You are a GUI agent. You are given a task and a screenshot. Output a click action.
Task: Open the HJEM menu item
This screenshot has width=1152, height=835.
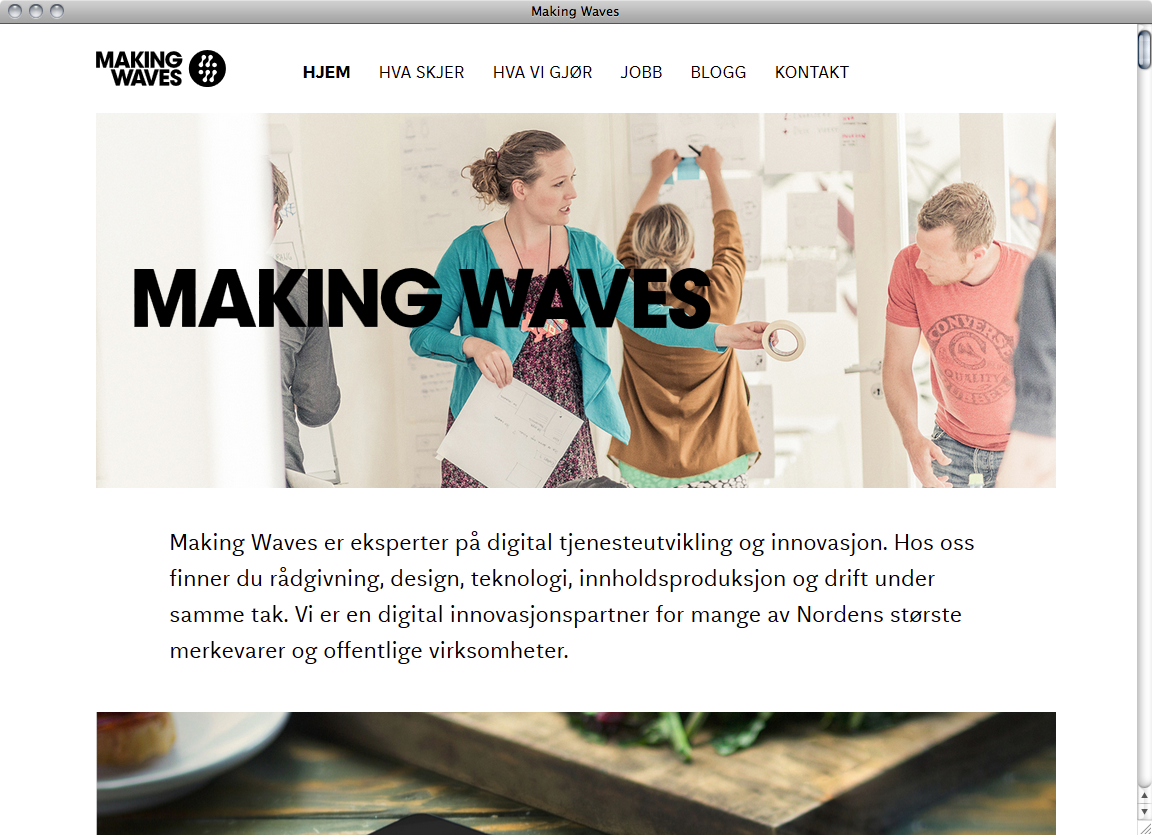pyautogui.click(x=326, y=72)
